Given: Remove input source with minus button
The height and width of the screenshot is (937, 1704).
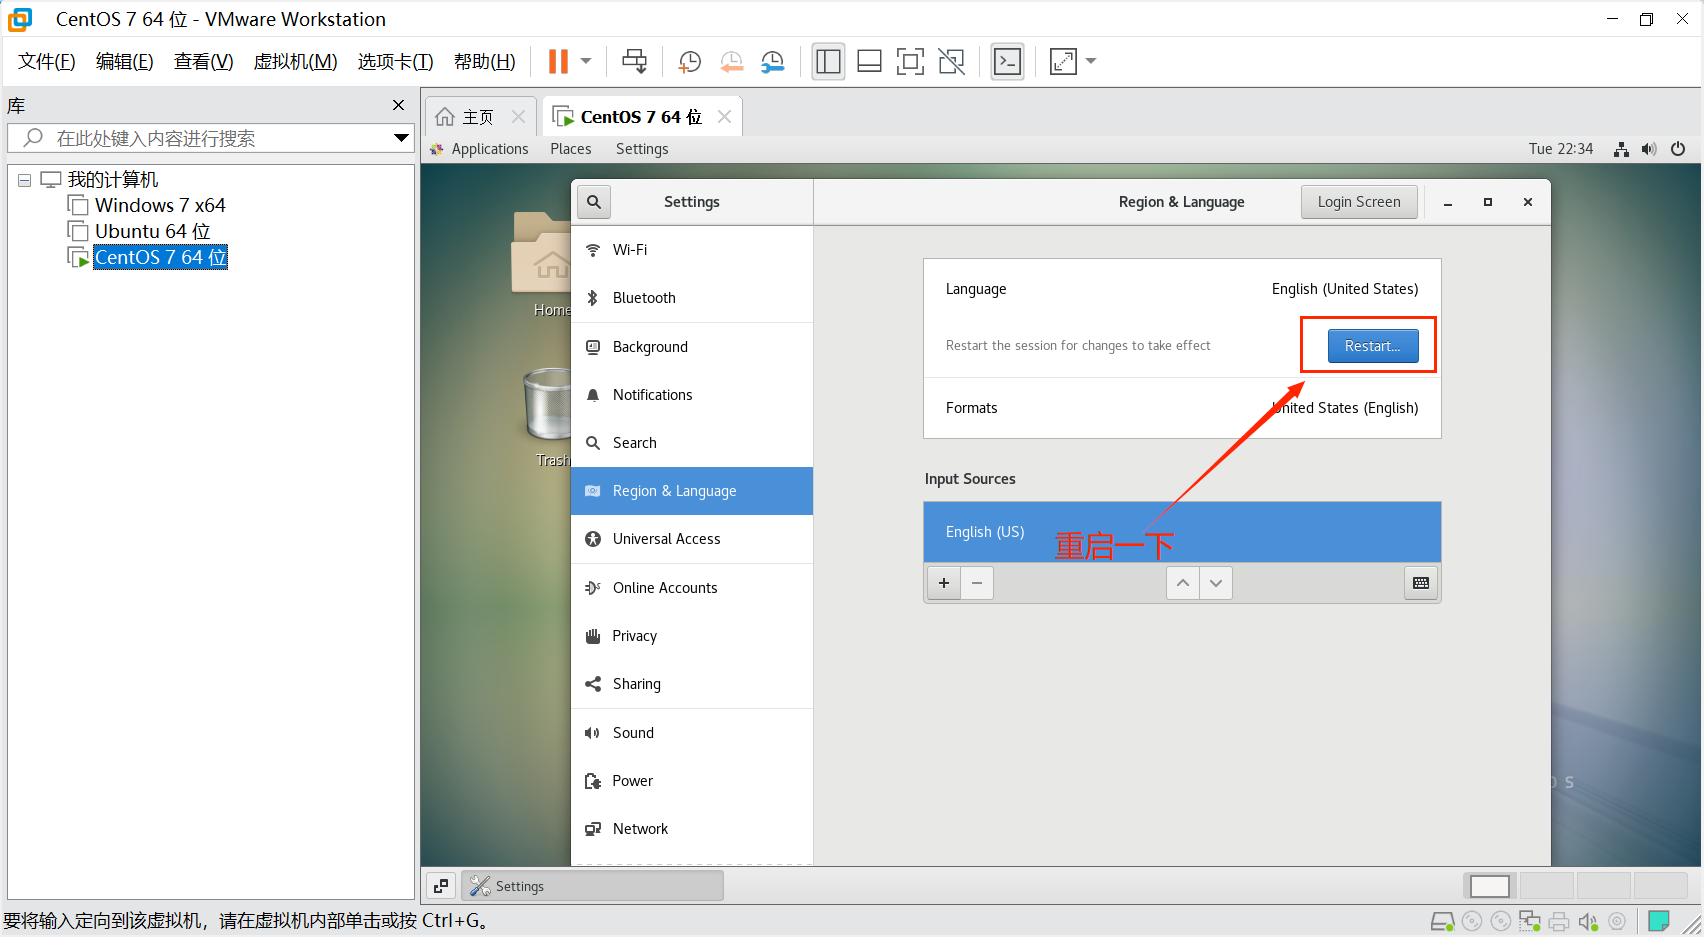Looking at the screenshot, I should click(x=977, y=583).
